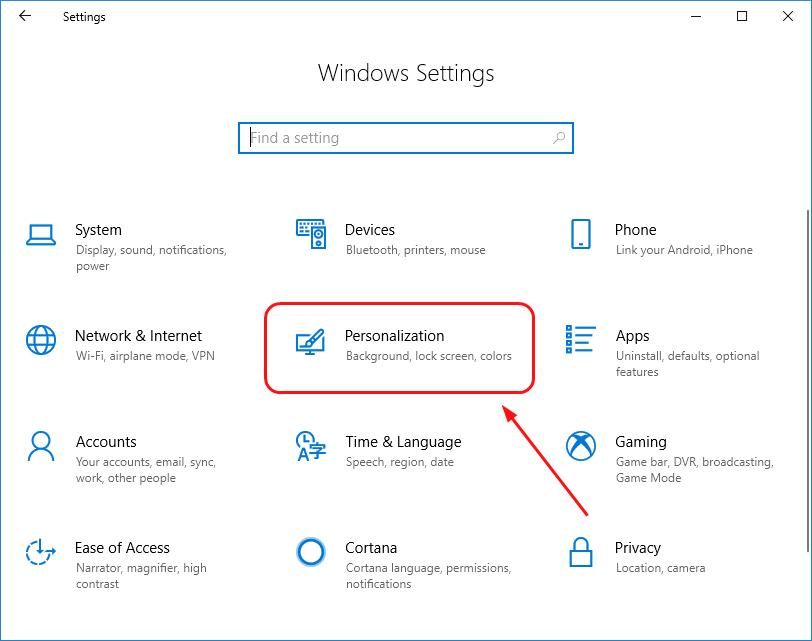The height and width of the screenshot is (641, 812).
Task: Open Gaming settings title
Action: [641, 442]
